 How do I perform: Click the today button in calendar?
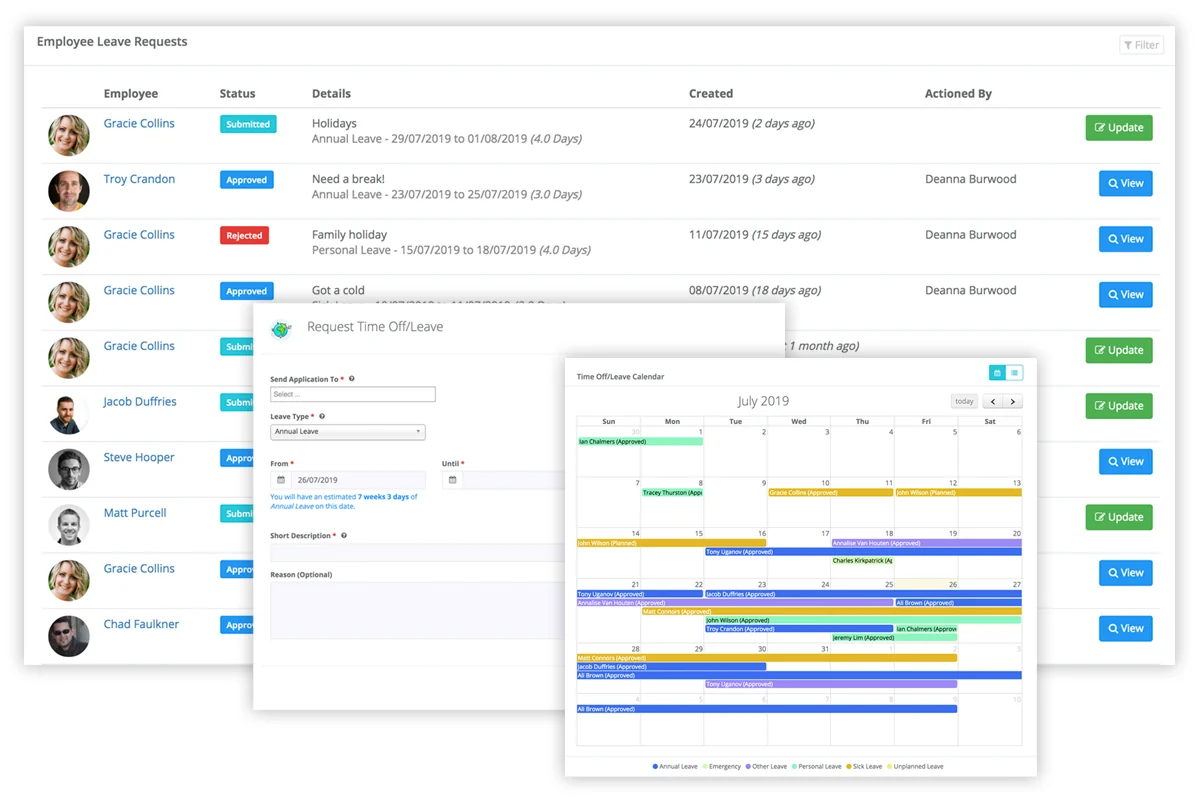point(964,401)
